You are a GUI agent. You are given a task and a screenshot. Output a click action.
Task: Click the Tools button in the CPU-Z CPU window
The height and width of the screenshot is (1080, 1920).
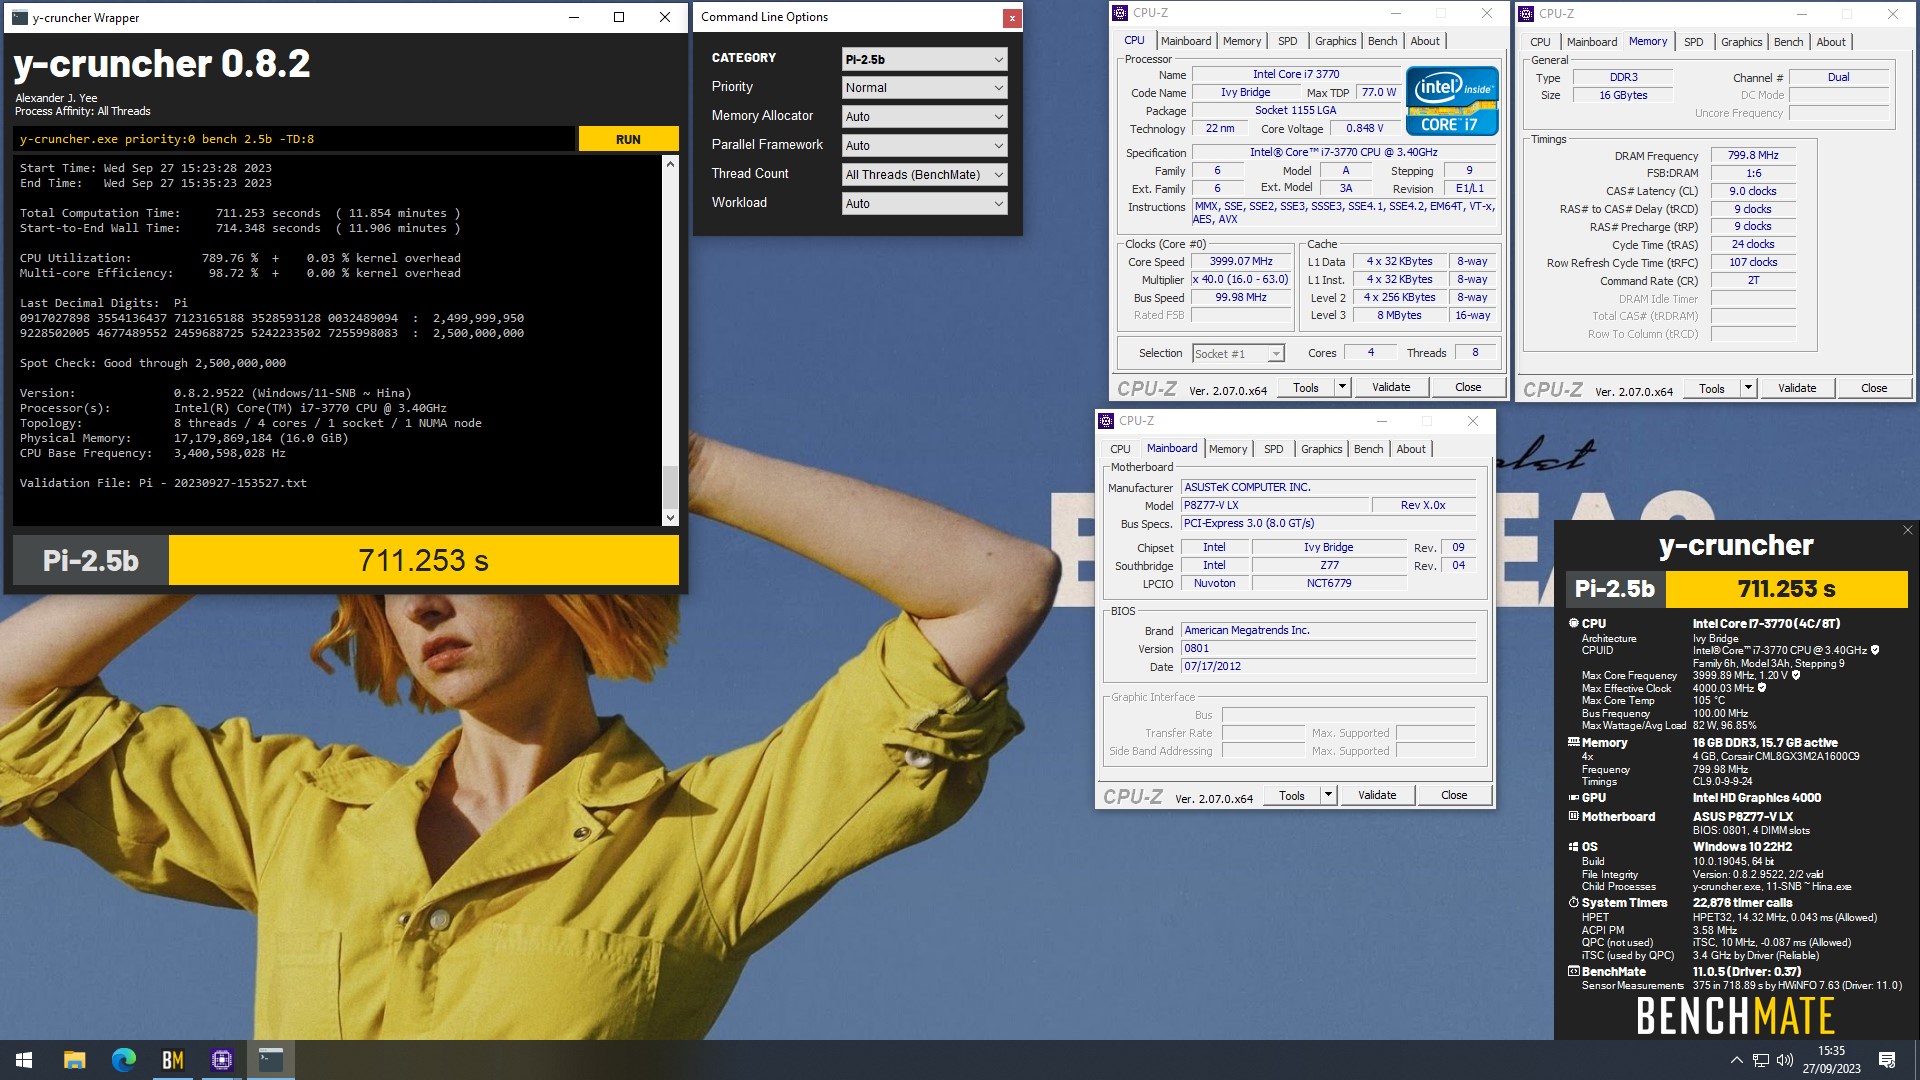(x=1306, y=387)
